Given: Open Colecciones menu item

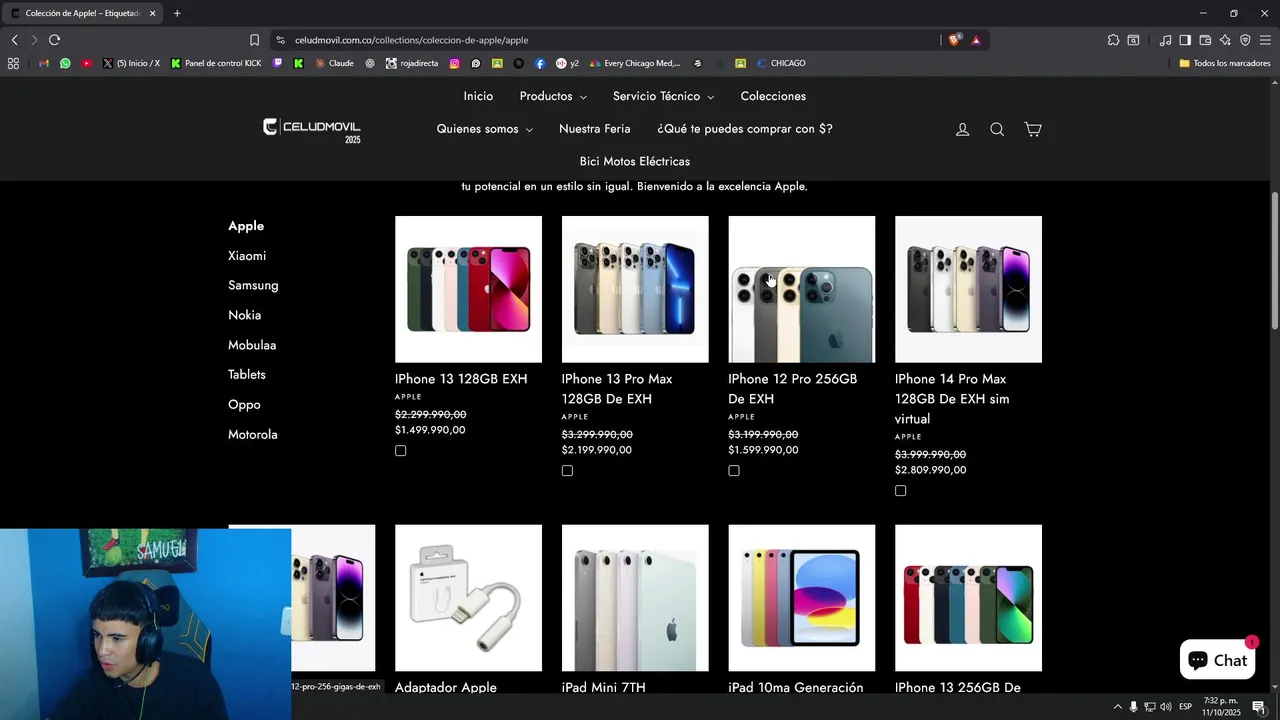Looking at the screenshot, I should click(773, 96).
